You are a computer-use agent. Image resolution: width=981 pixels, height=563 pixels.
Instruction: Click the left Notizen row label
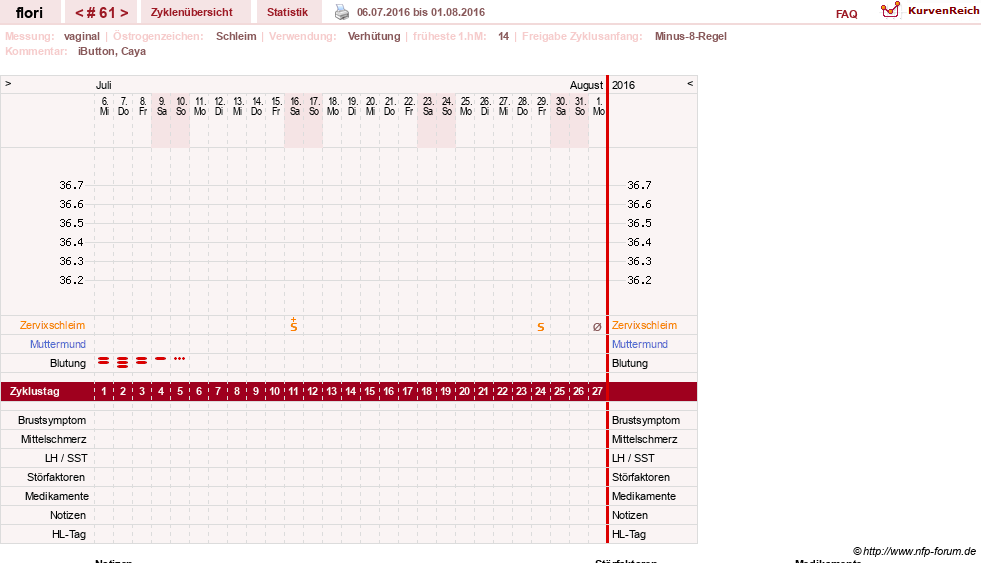[x=68, y=515]
